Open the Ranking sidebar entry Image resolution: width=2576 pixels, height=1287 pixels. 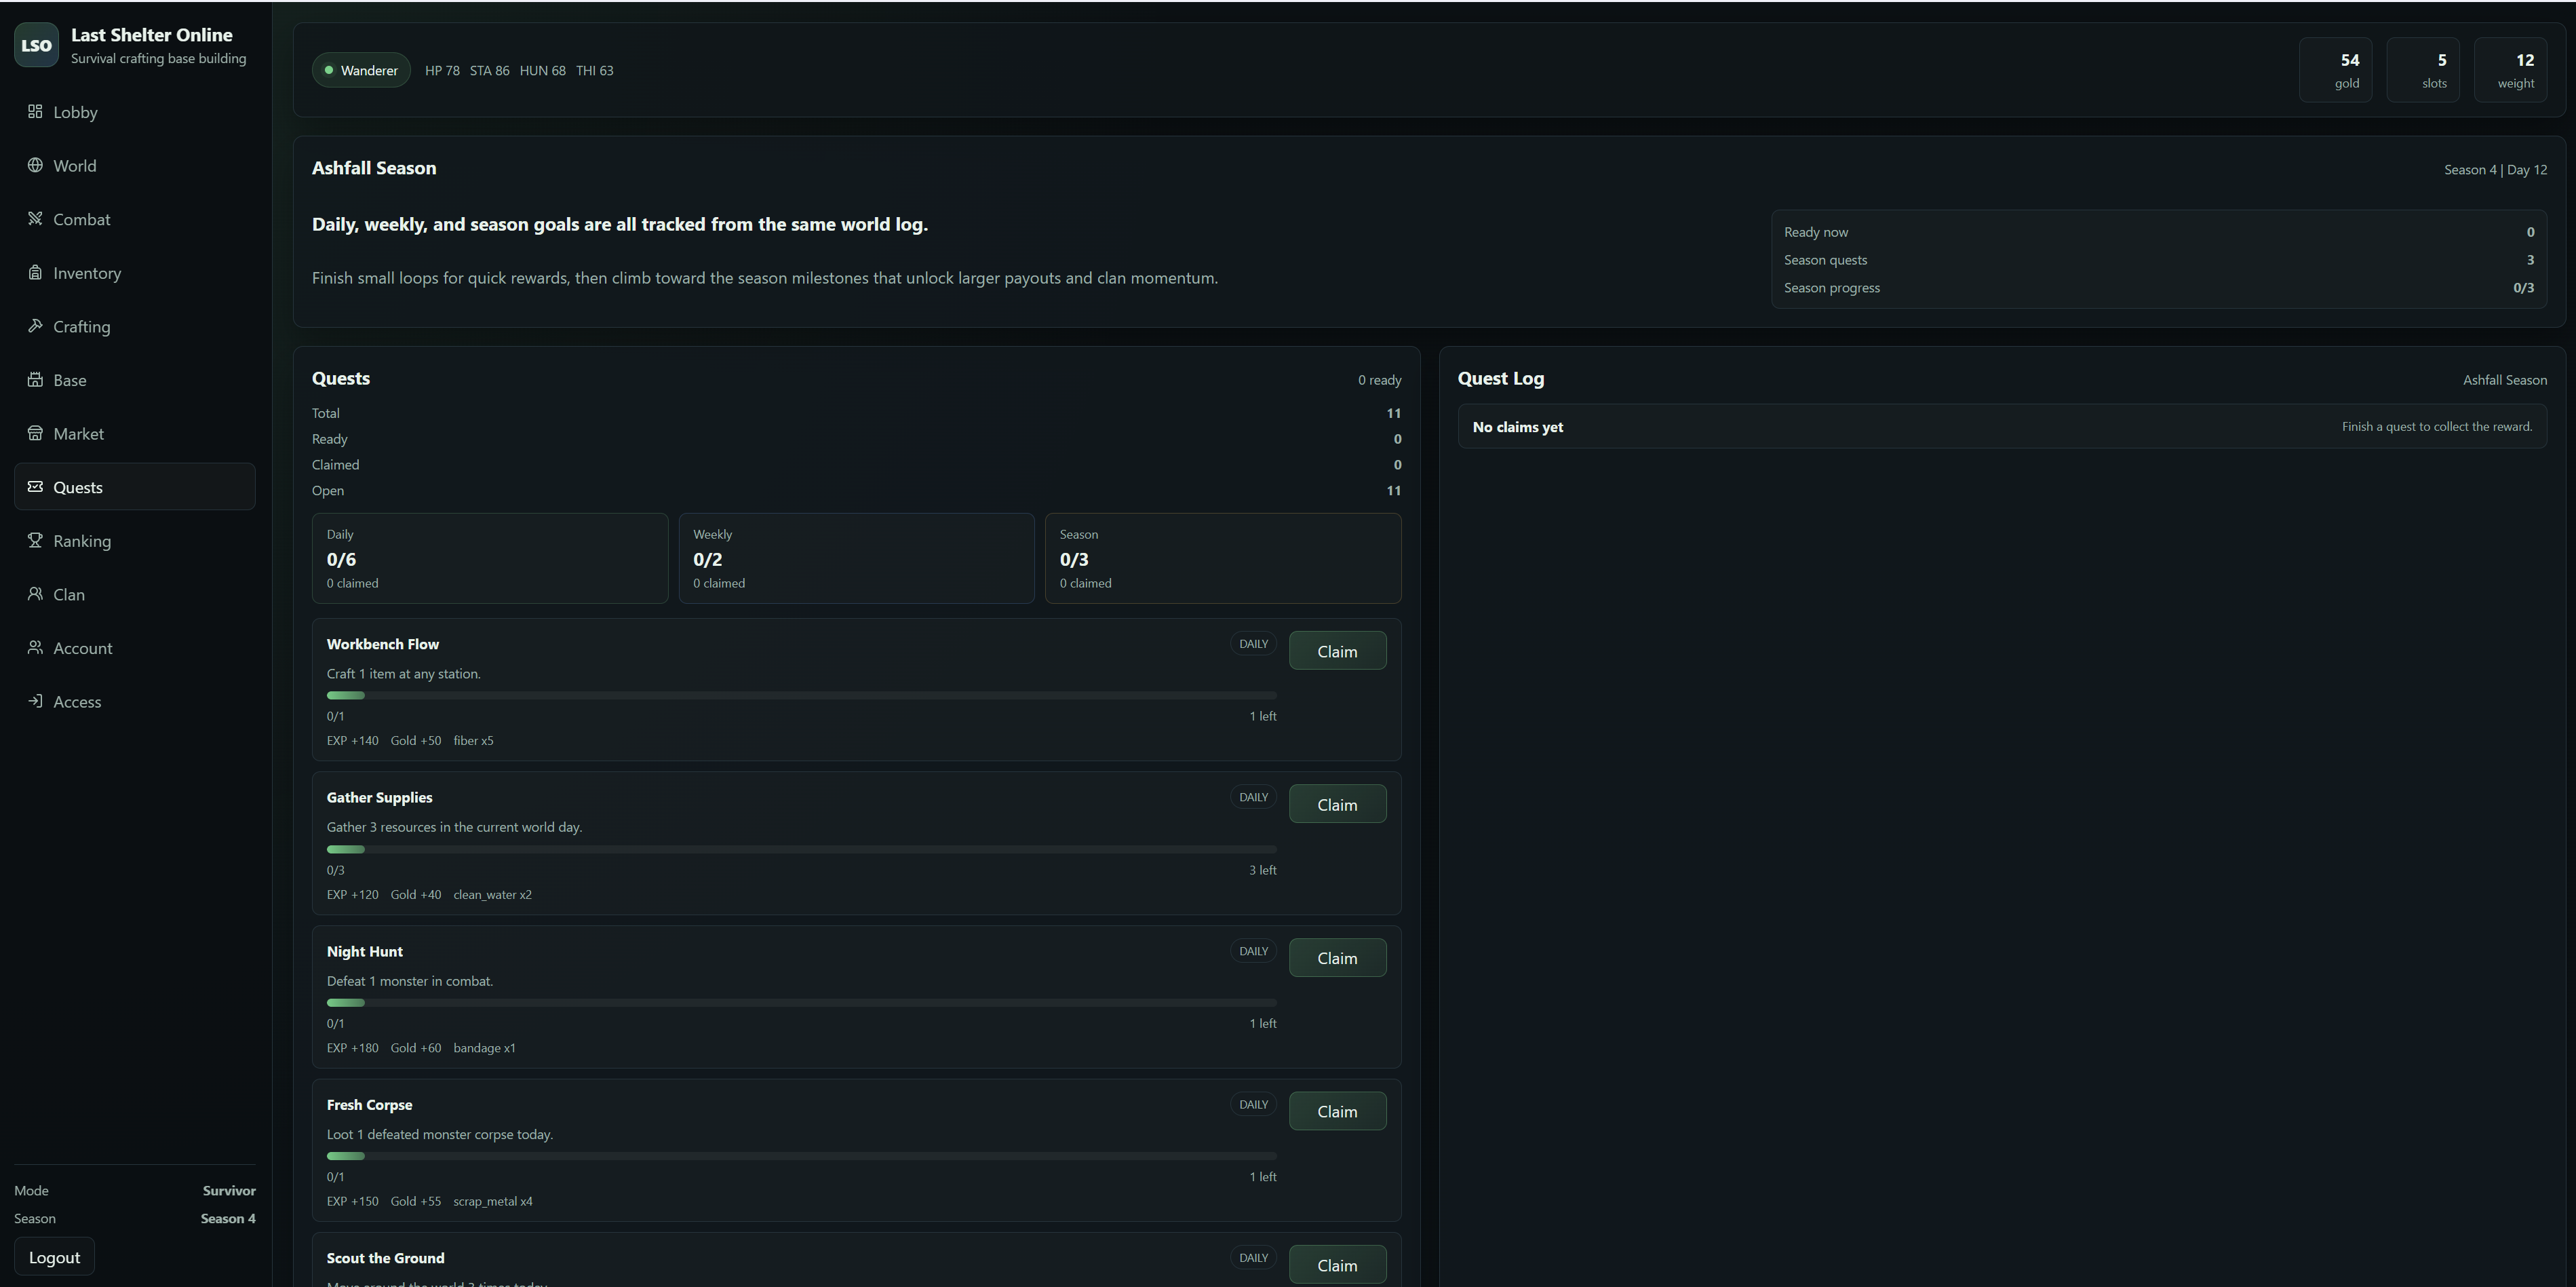point(135,540)
